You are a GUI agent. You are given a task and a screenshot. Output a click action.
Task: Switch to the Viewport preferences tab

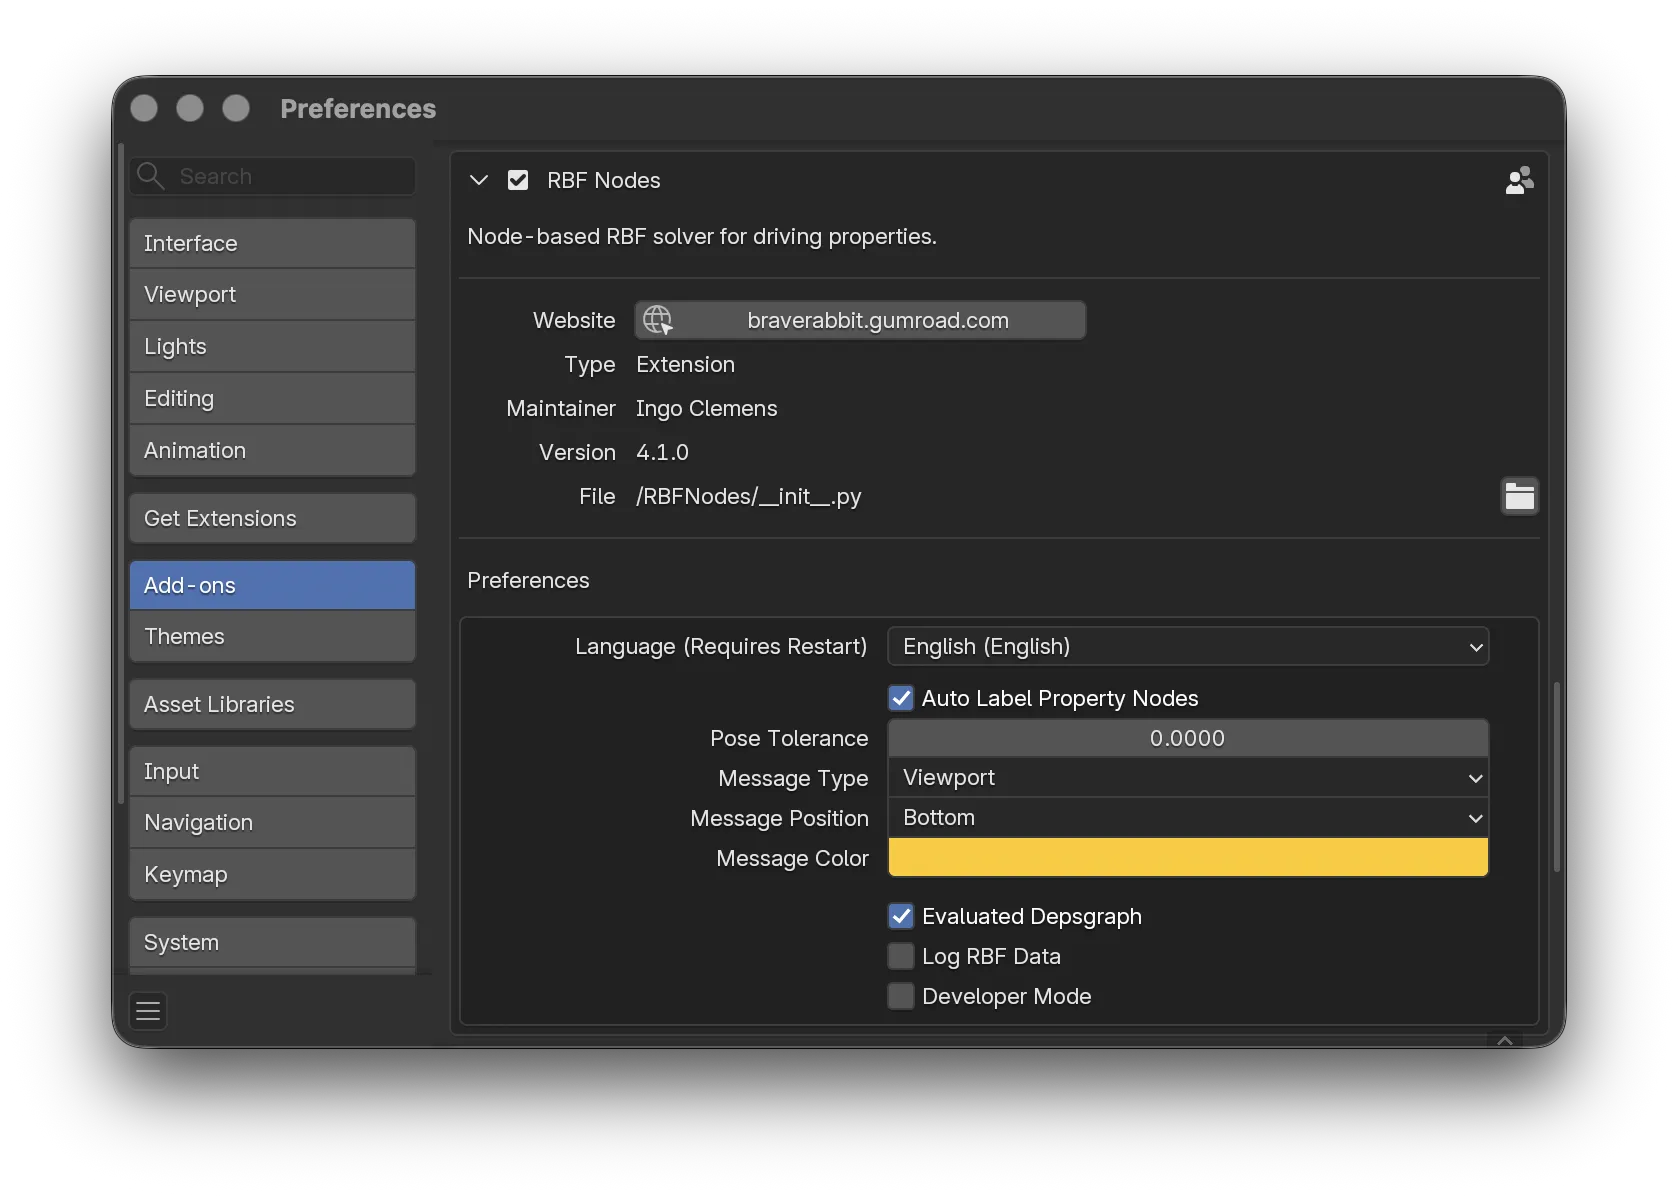pos(272,295)
